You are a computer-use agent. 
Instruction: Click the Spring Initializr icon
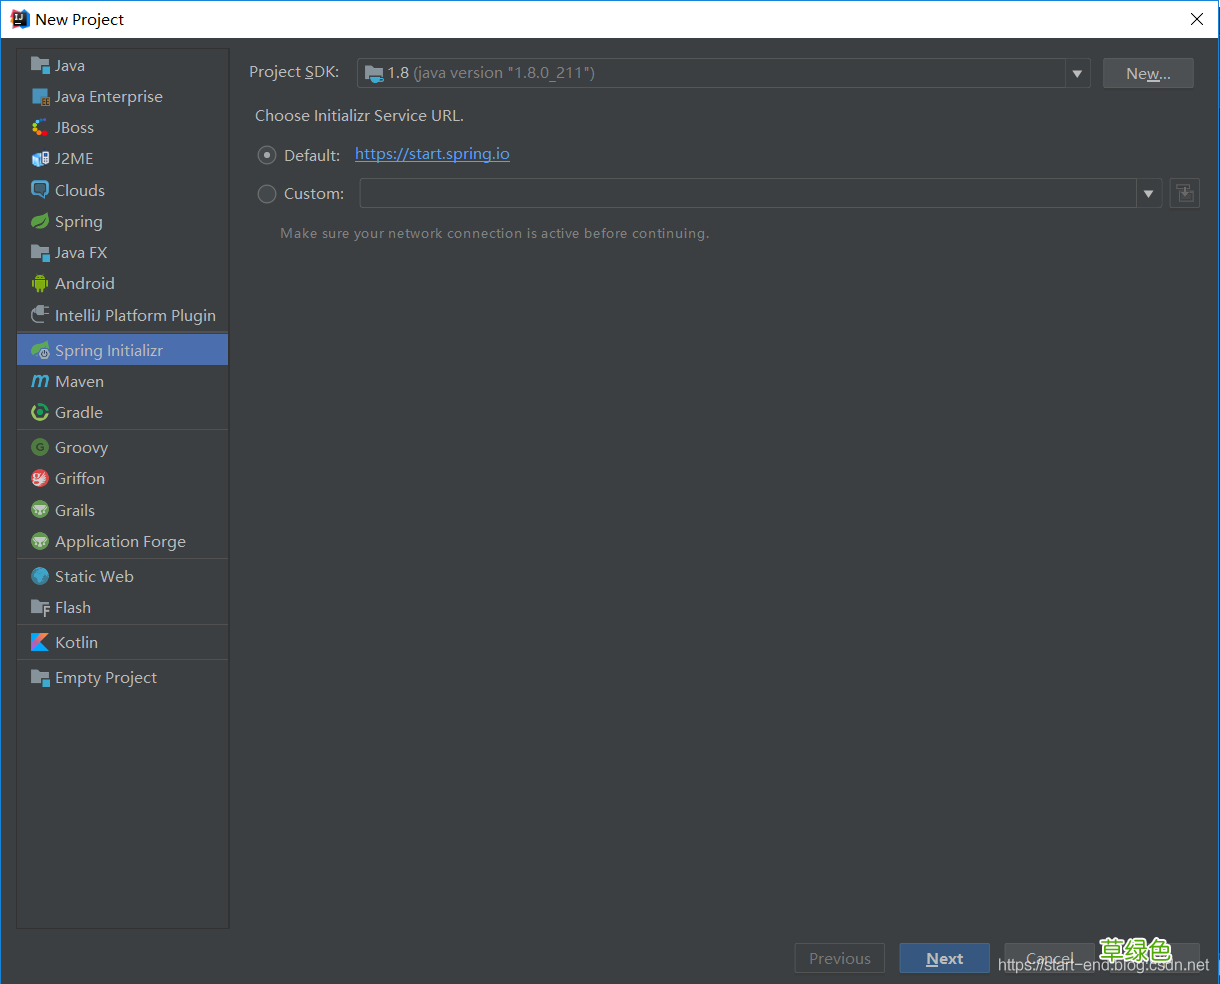pyautogui.click(x=40, y=350)
